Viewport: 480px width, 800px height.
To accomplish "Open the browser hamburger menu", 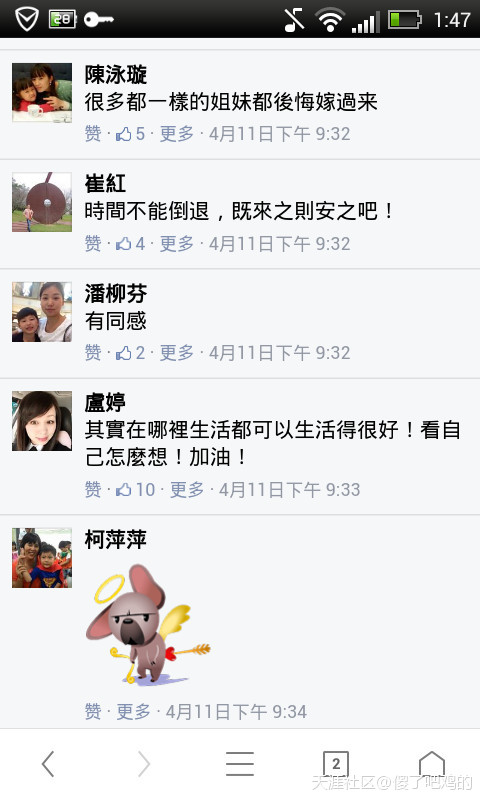I will pyautogui.click(x=240, y=764).
